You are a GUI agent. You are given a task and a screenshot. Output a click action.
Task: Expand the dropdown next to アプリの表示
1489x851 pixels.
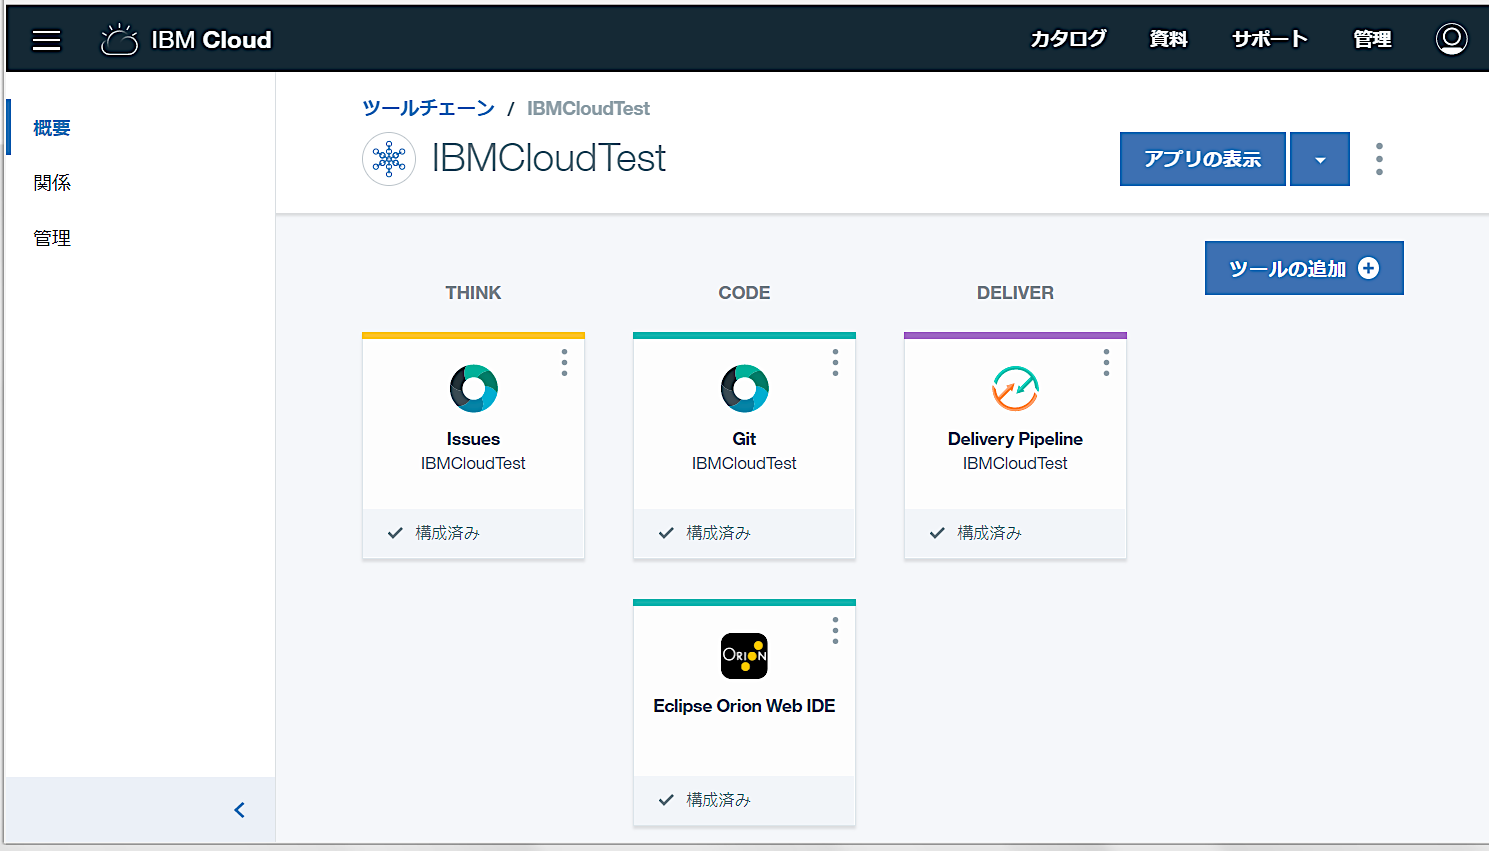1320,159
